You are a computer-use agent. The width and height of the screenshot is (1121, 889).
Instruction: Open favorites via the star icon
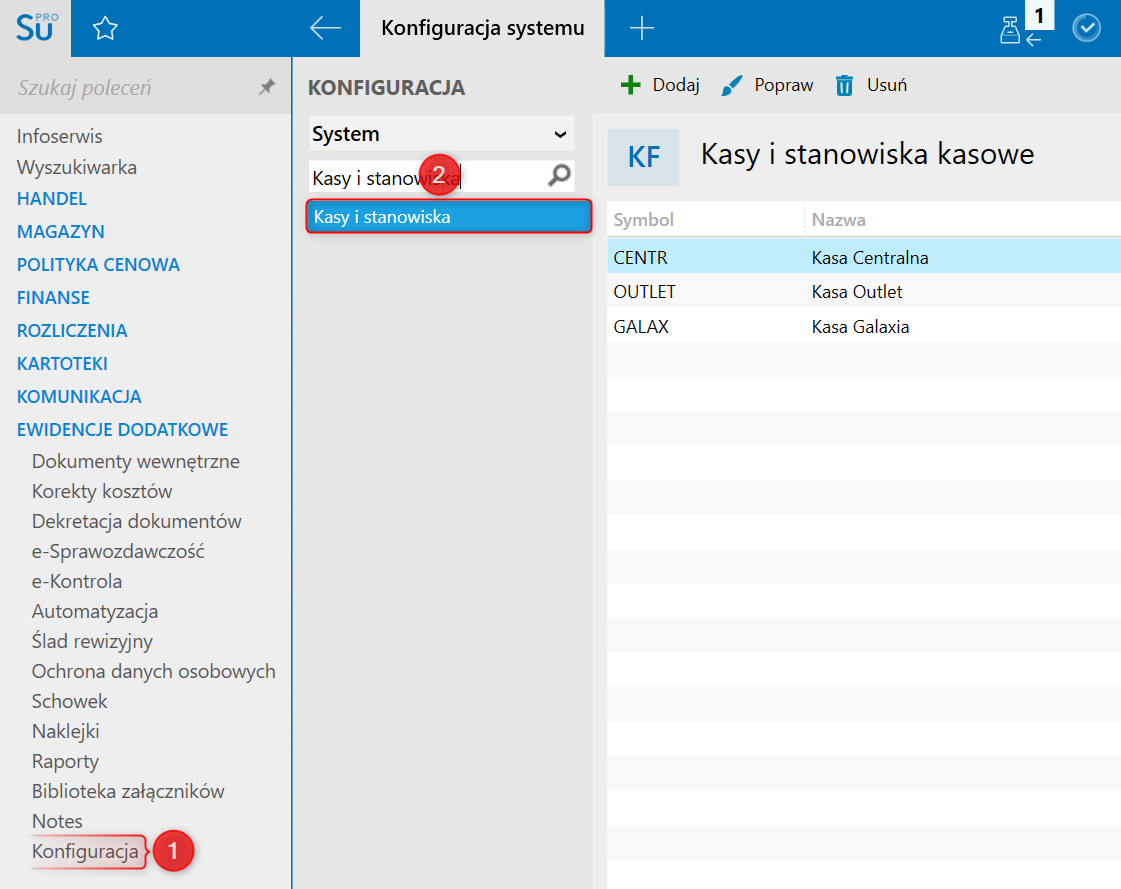pyautogui.click(x=105, y=29)
